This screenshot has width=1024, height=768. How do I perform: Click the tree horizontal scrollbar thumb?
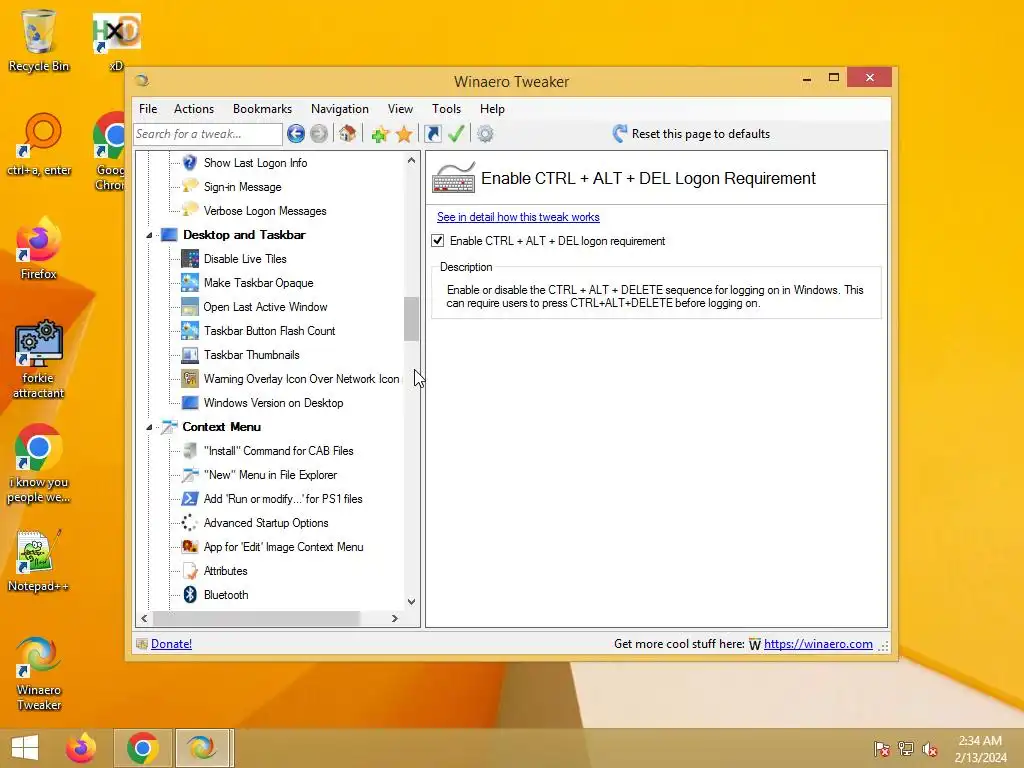[256, 618]
